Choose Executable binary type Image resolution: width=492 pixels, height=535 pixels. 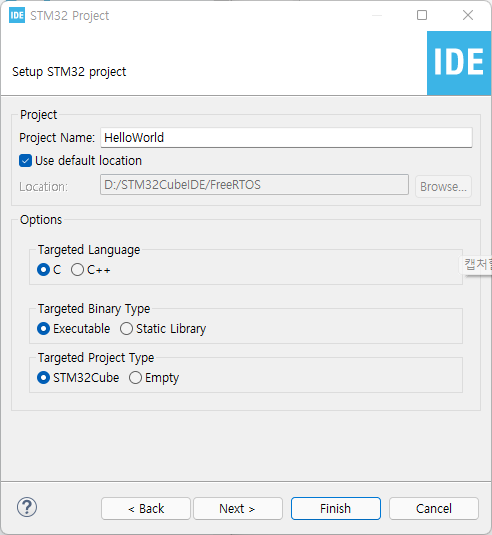[x=43, y=329]
